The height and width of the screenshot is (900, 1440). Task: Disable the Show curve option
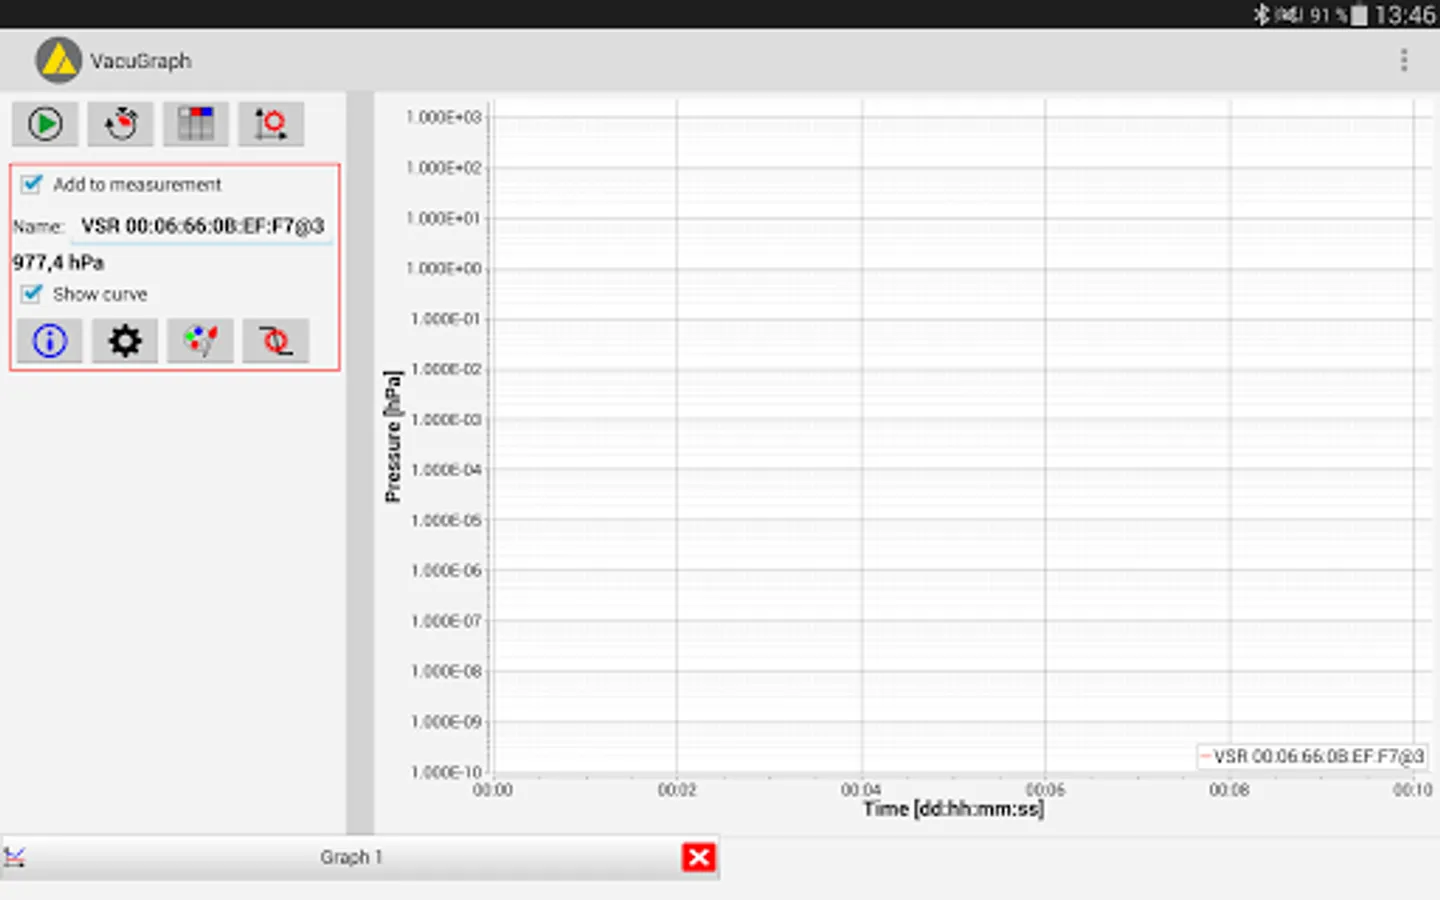click(x=31, y=293)
